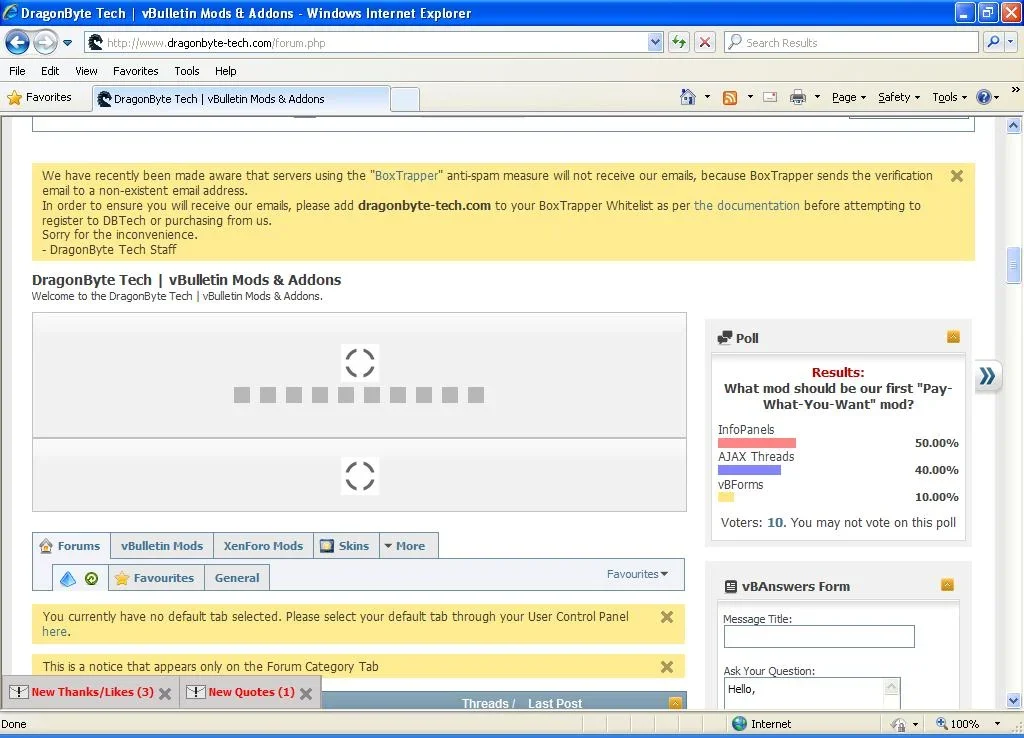Screen dimensions: 1024x738
Task: Expand the address bar history dropdown
Action: 655,43
